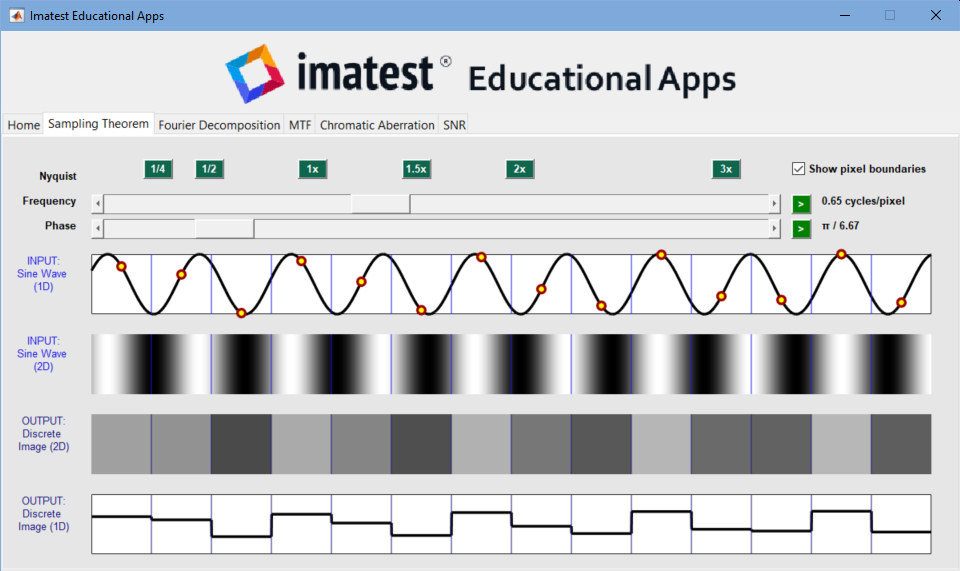Set Nyquist frequency to 1/2
960x571 pixels.
[209, 169]
